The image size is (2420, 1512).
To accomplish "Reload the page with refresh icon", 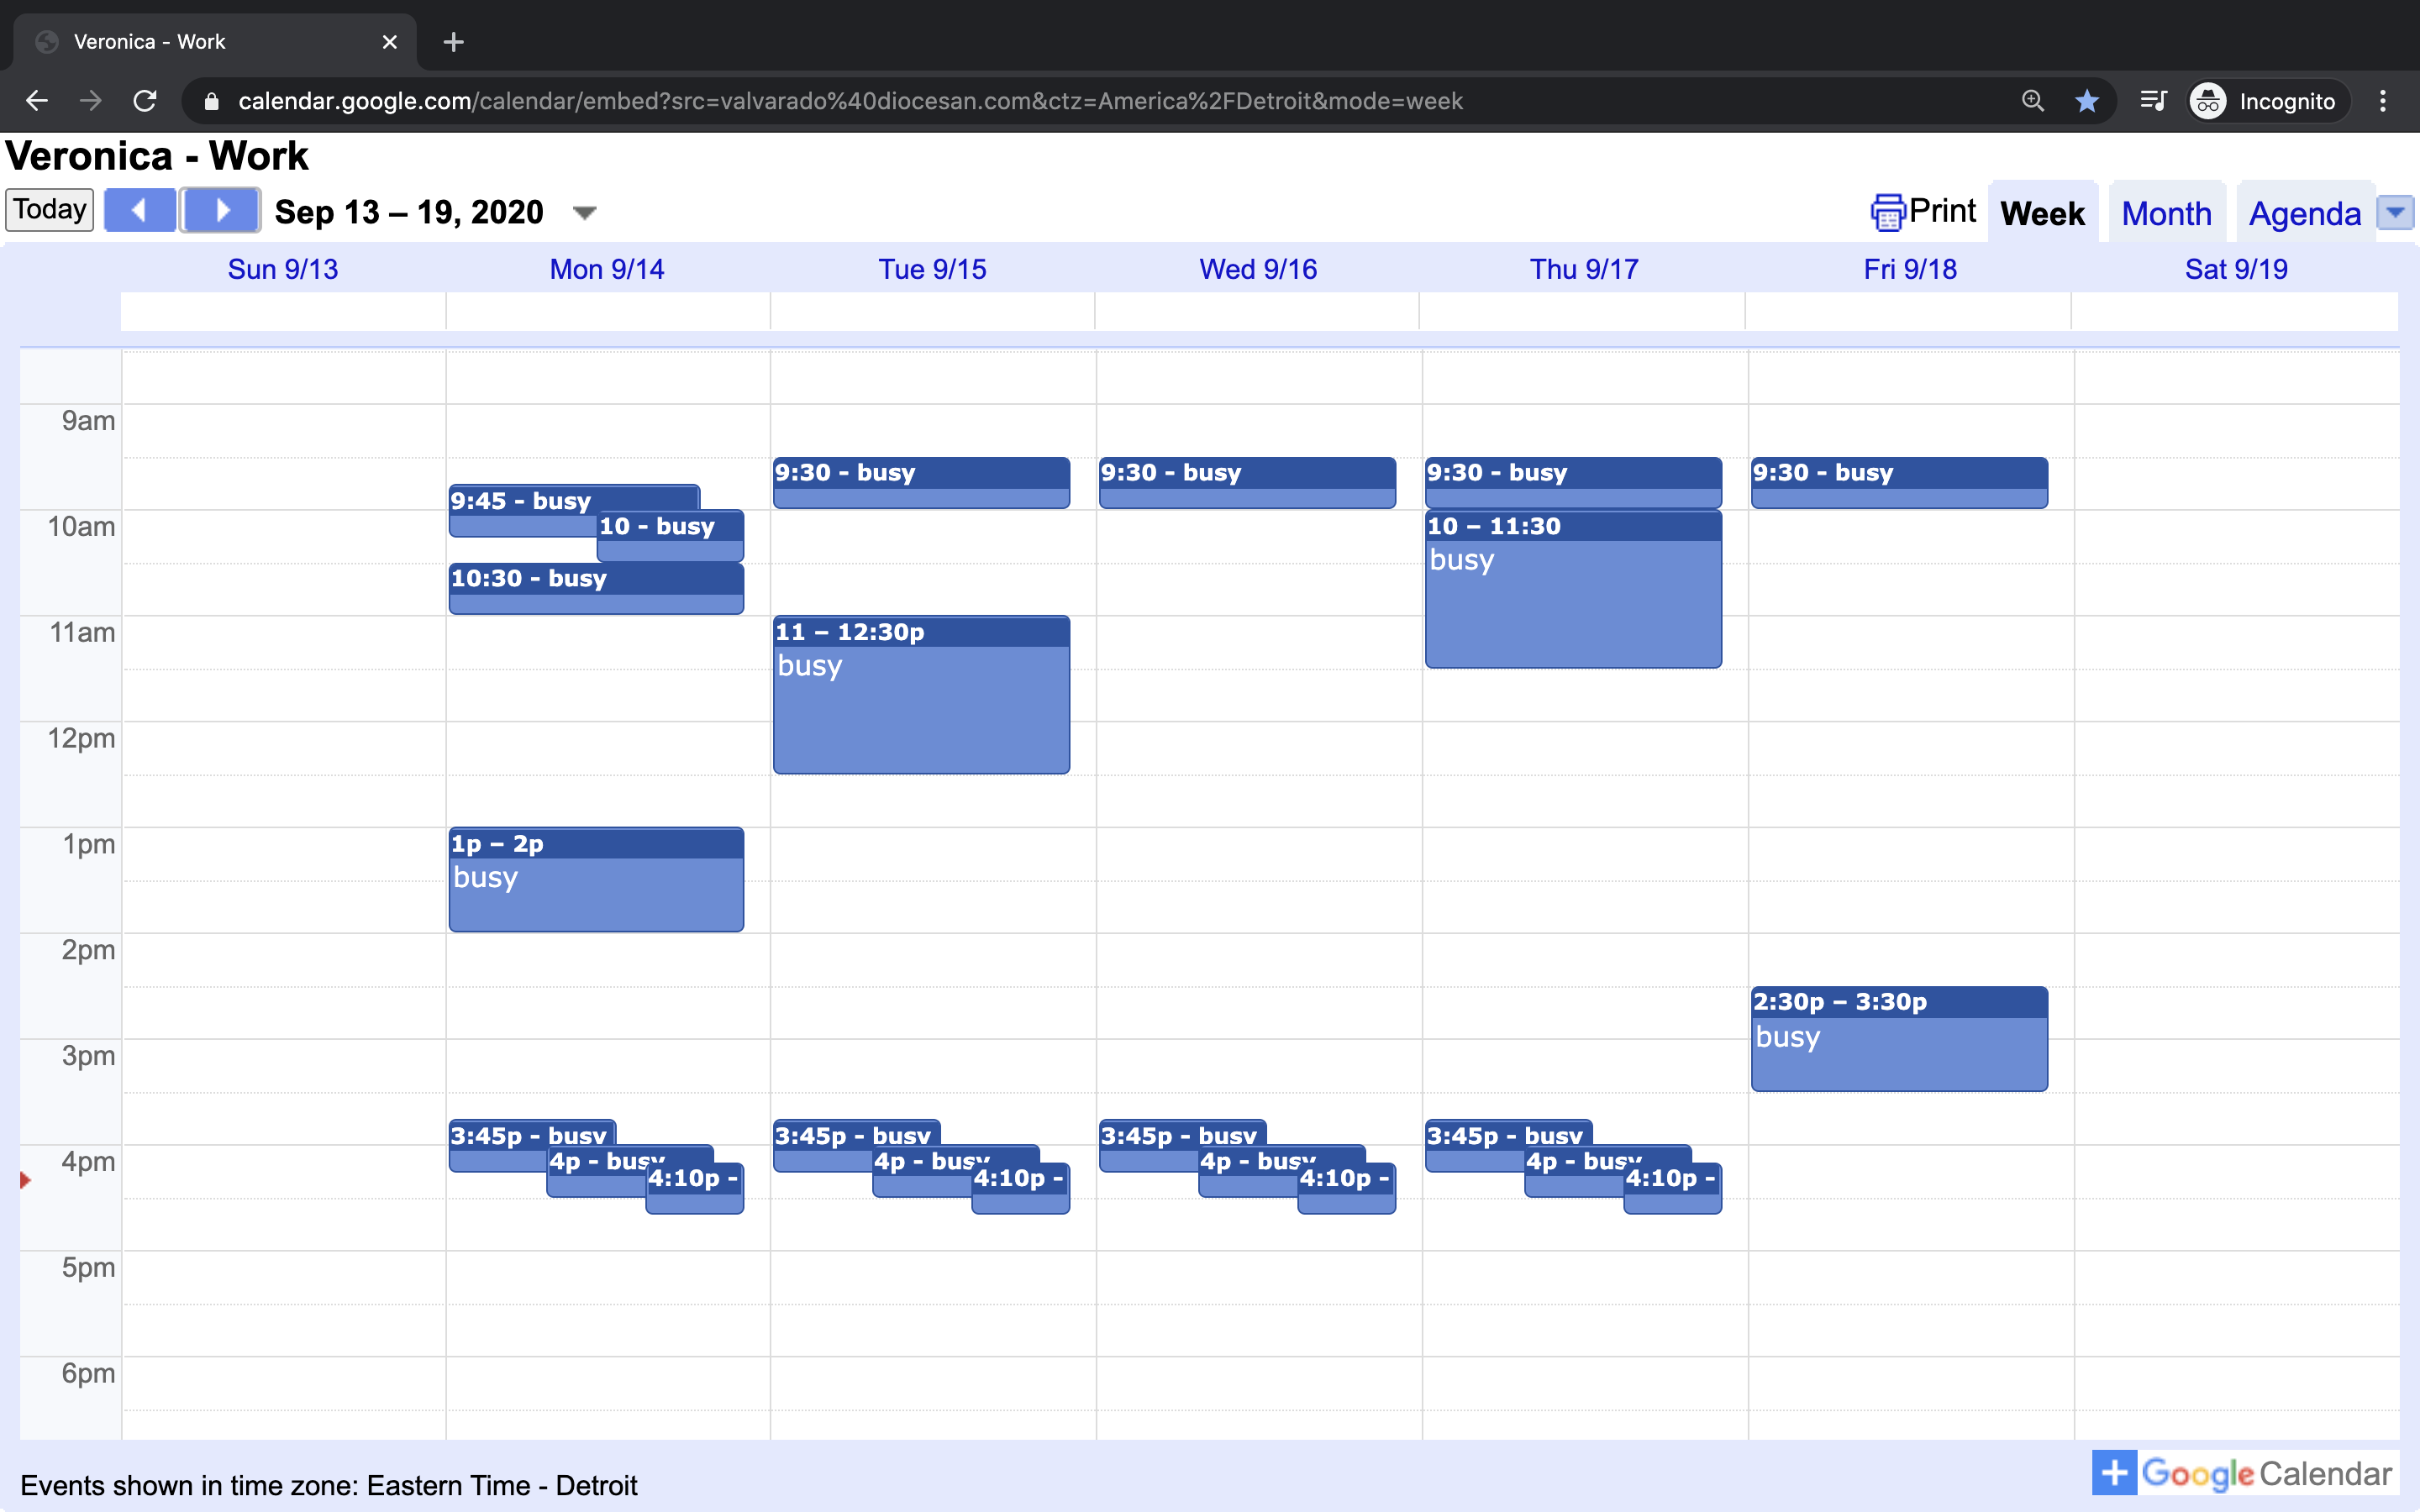I will pyautogui.click(x=145, y=101).
